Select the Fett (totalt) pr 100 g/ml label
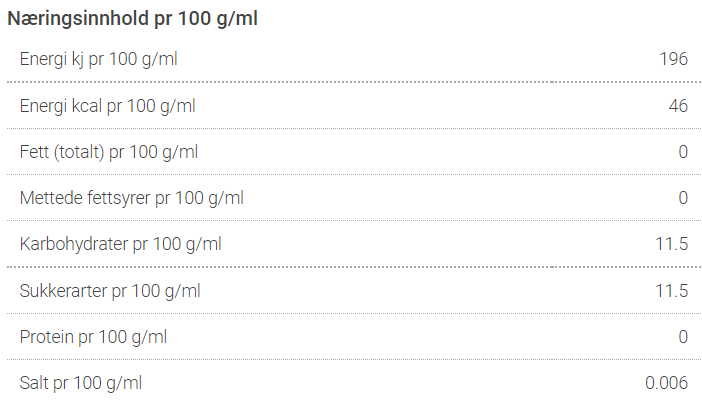Screen dimensions: 702x403 (109, 152)
